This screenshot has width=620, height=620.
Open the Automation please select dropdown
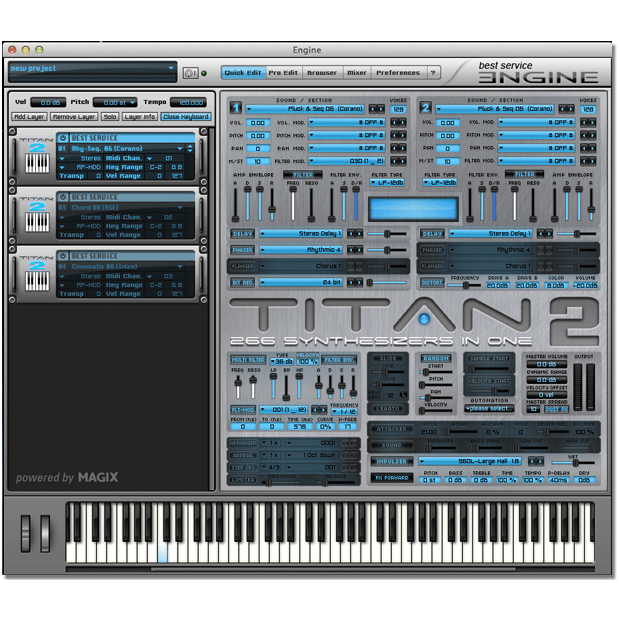click(x=489, y=408)
